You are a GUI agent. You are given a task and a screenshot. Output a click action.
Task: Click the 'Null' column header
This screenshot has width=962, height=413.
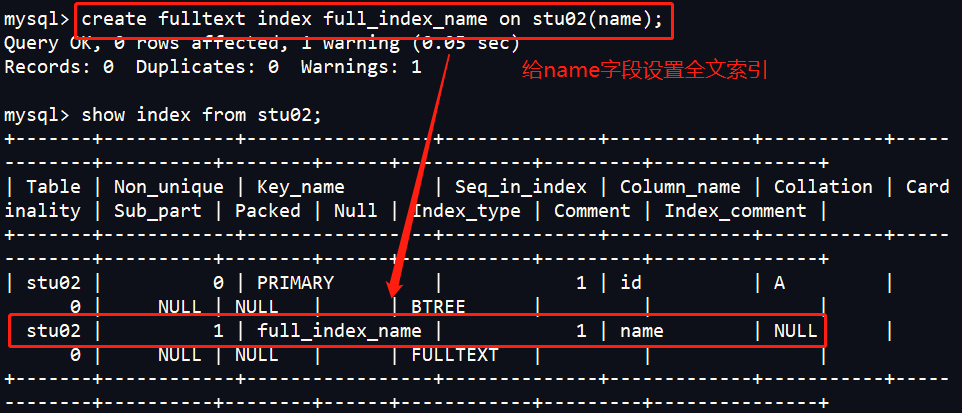(x=356, y=210)
